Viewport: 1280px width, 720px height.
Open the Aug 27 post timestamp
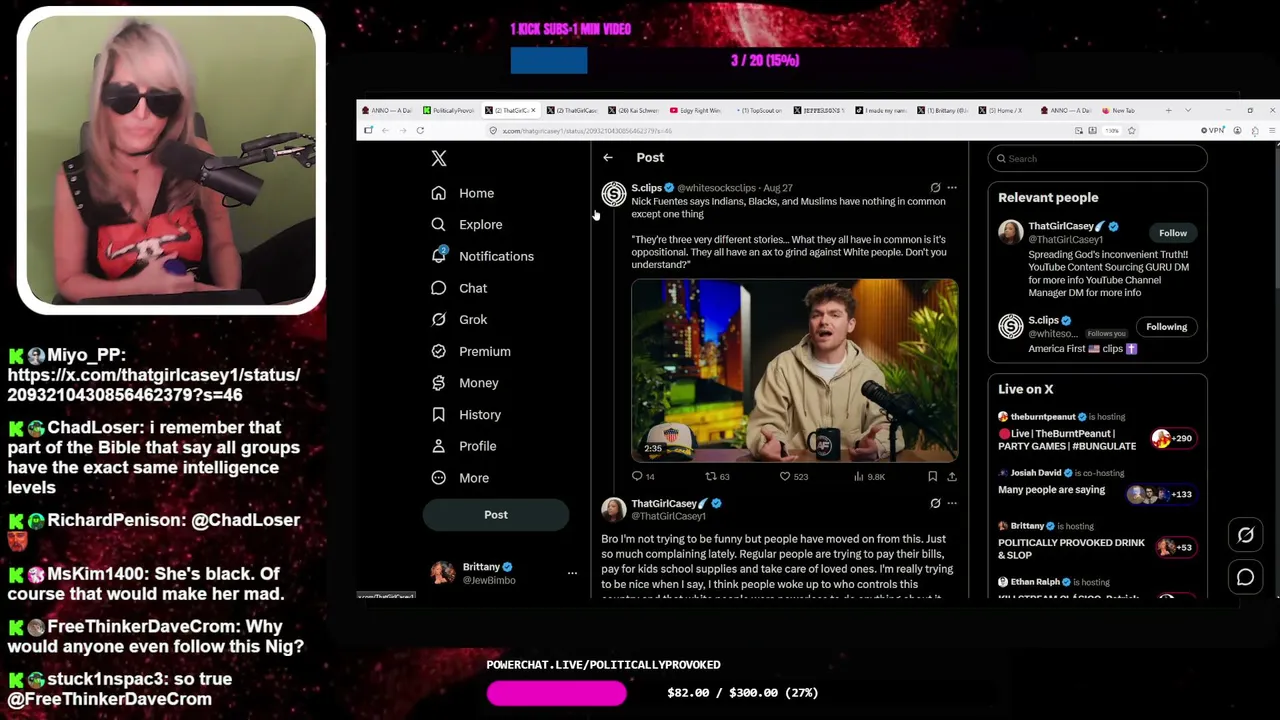tap(778, 188)
